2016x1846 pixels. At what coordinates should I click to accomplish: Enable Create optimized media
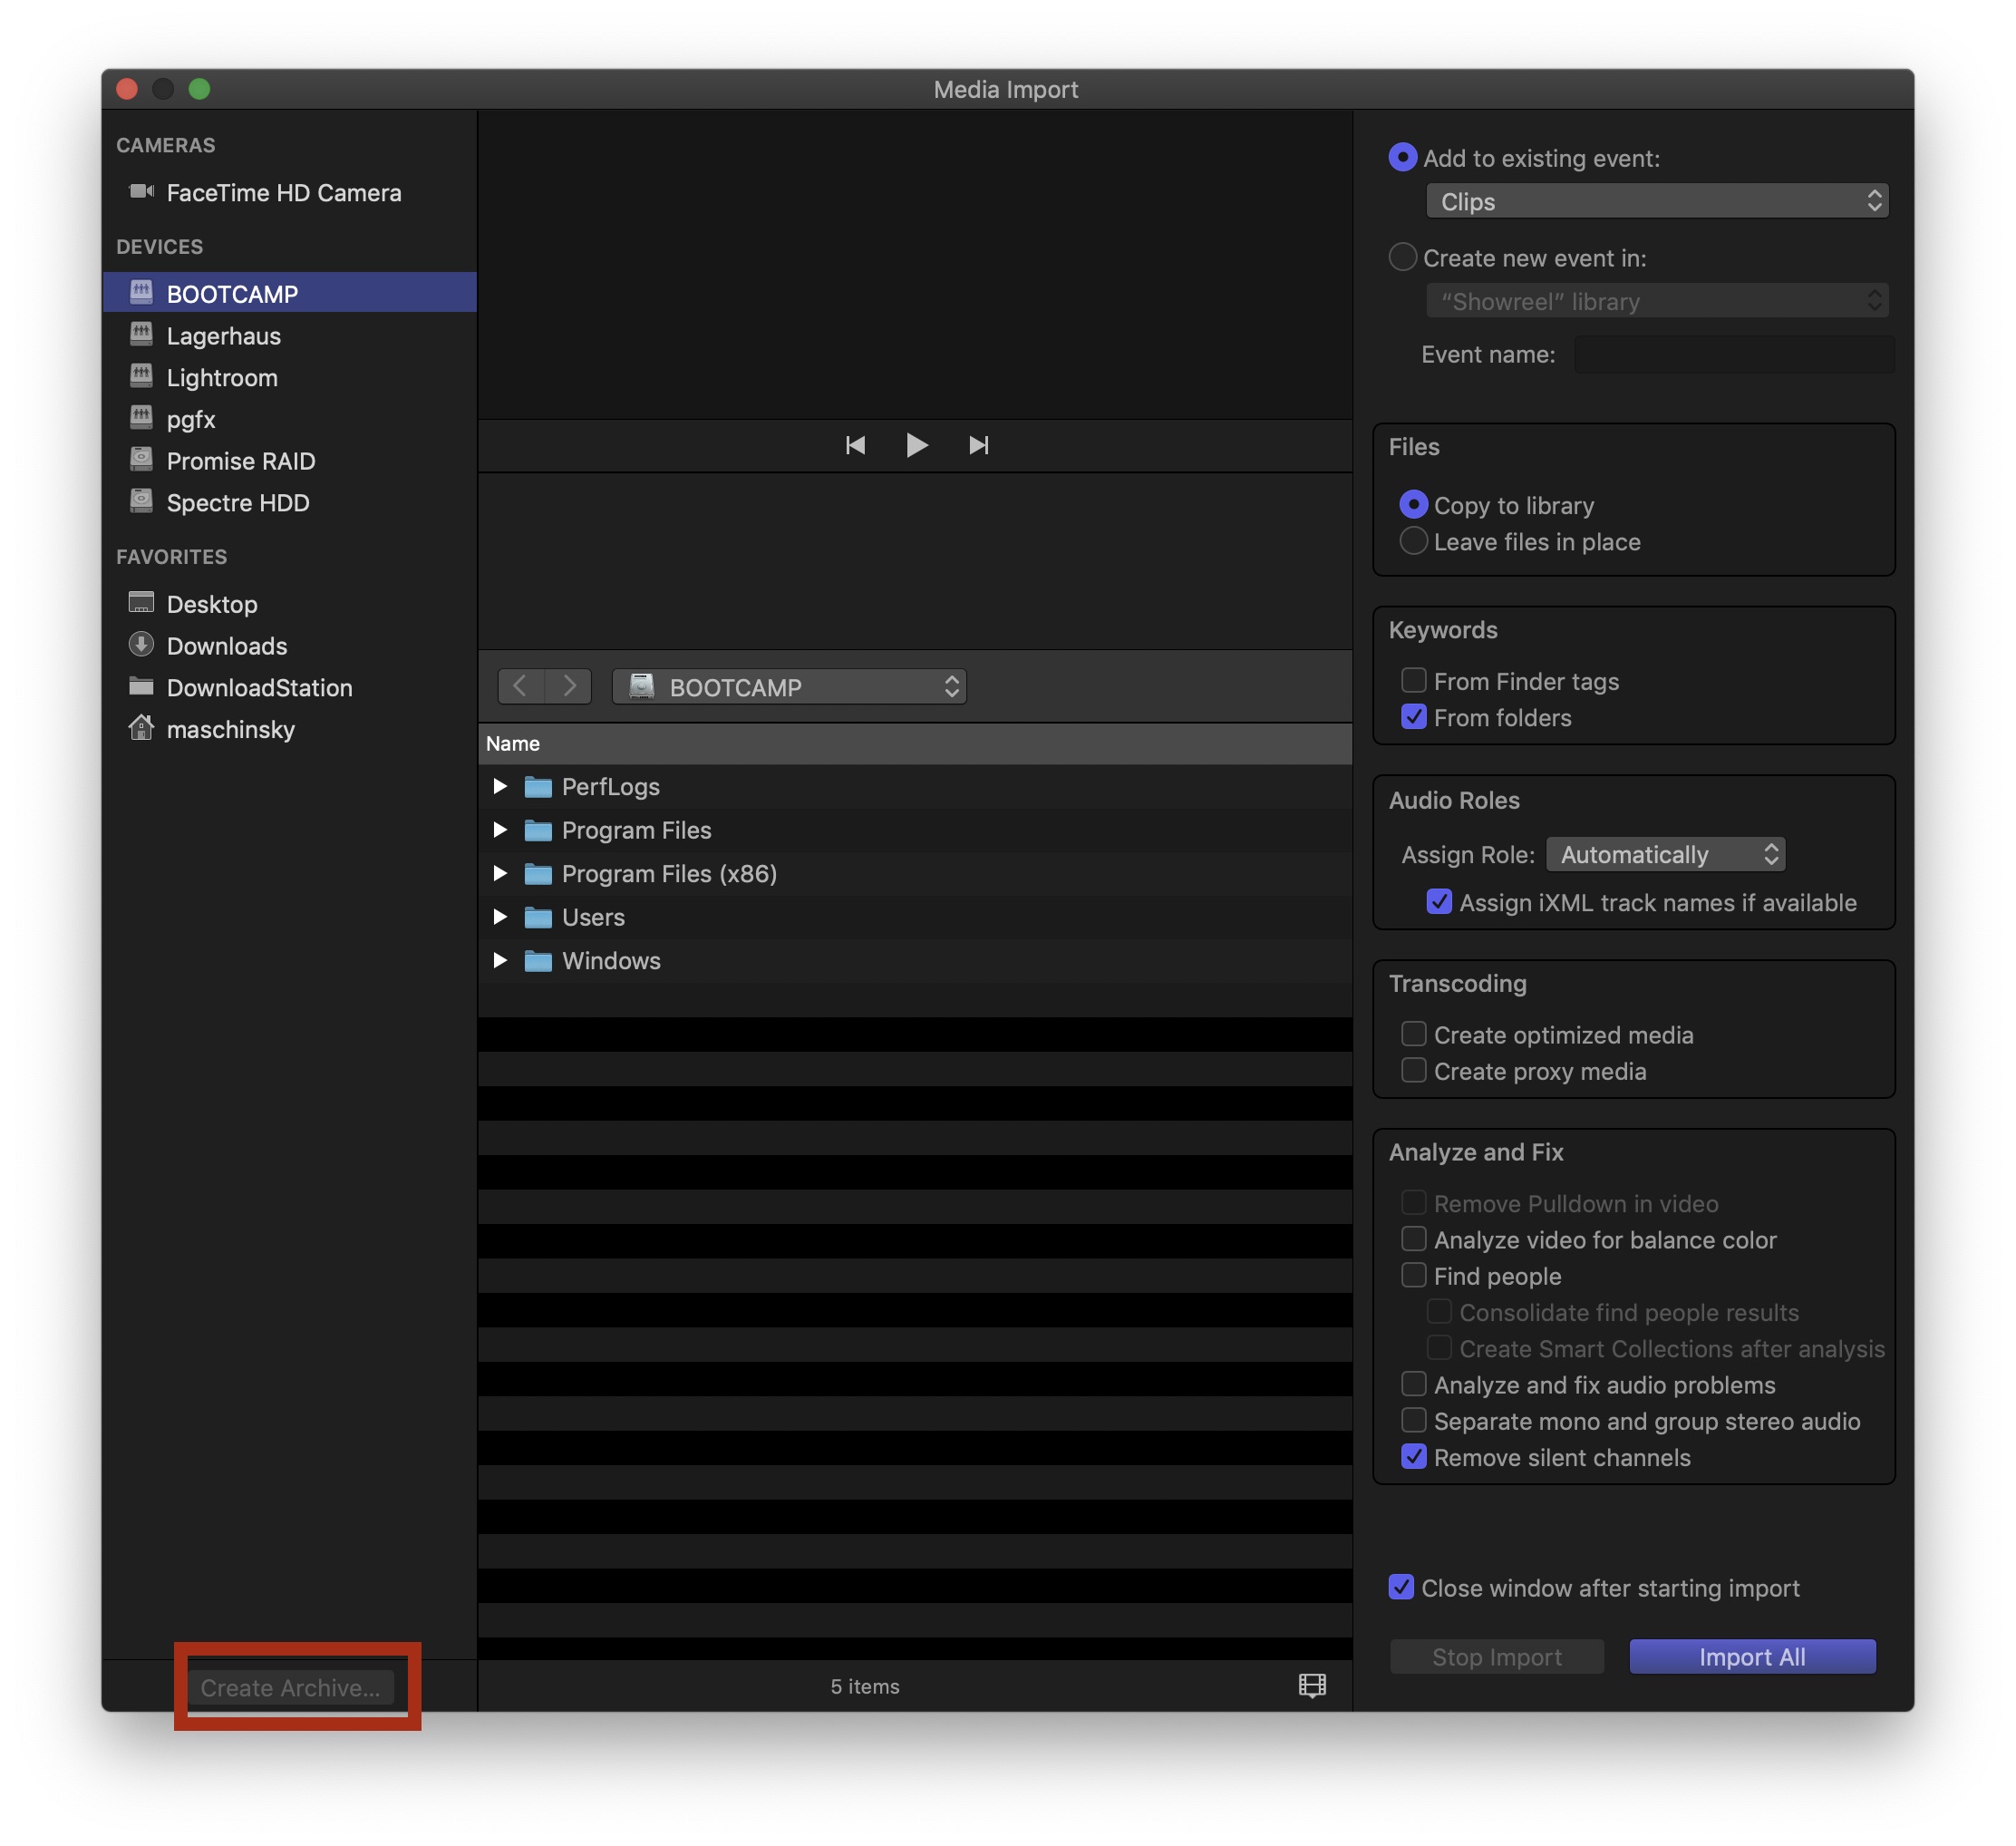point(1414,1034)
